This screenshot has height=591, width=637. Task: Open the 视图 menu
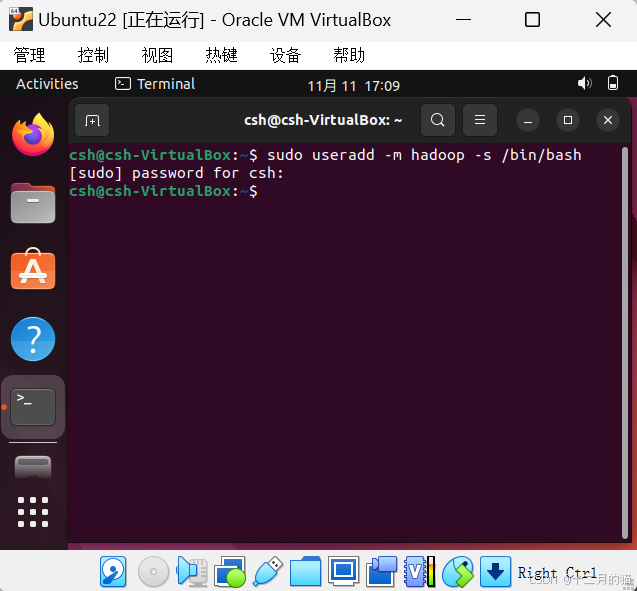[x=157, y=55]
